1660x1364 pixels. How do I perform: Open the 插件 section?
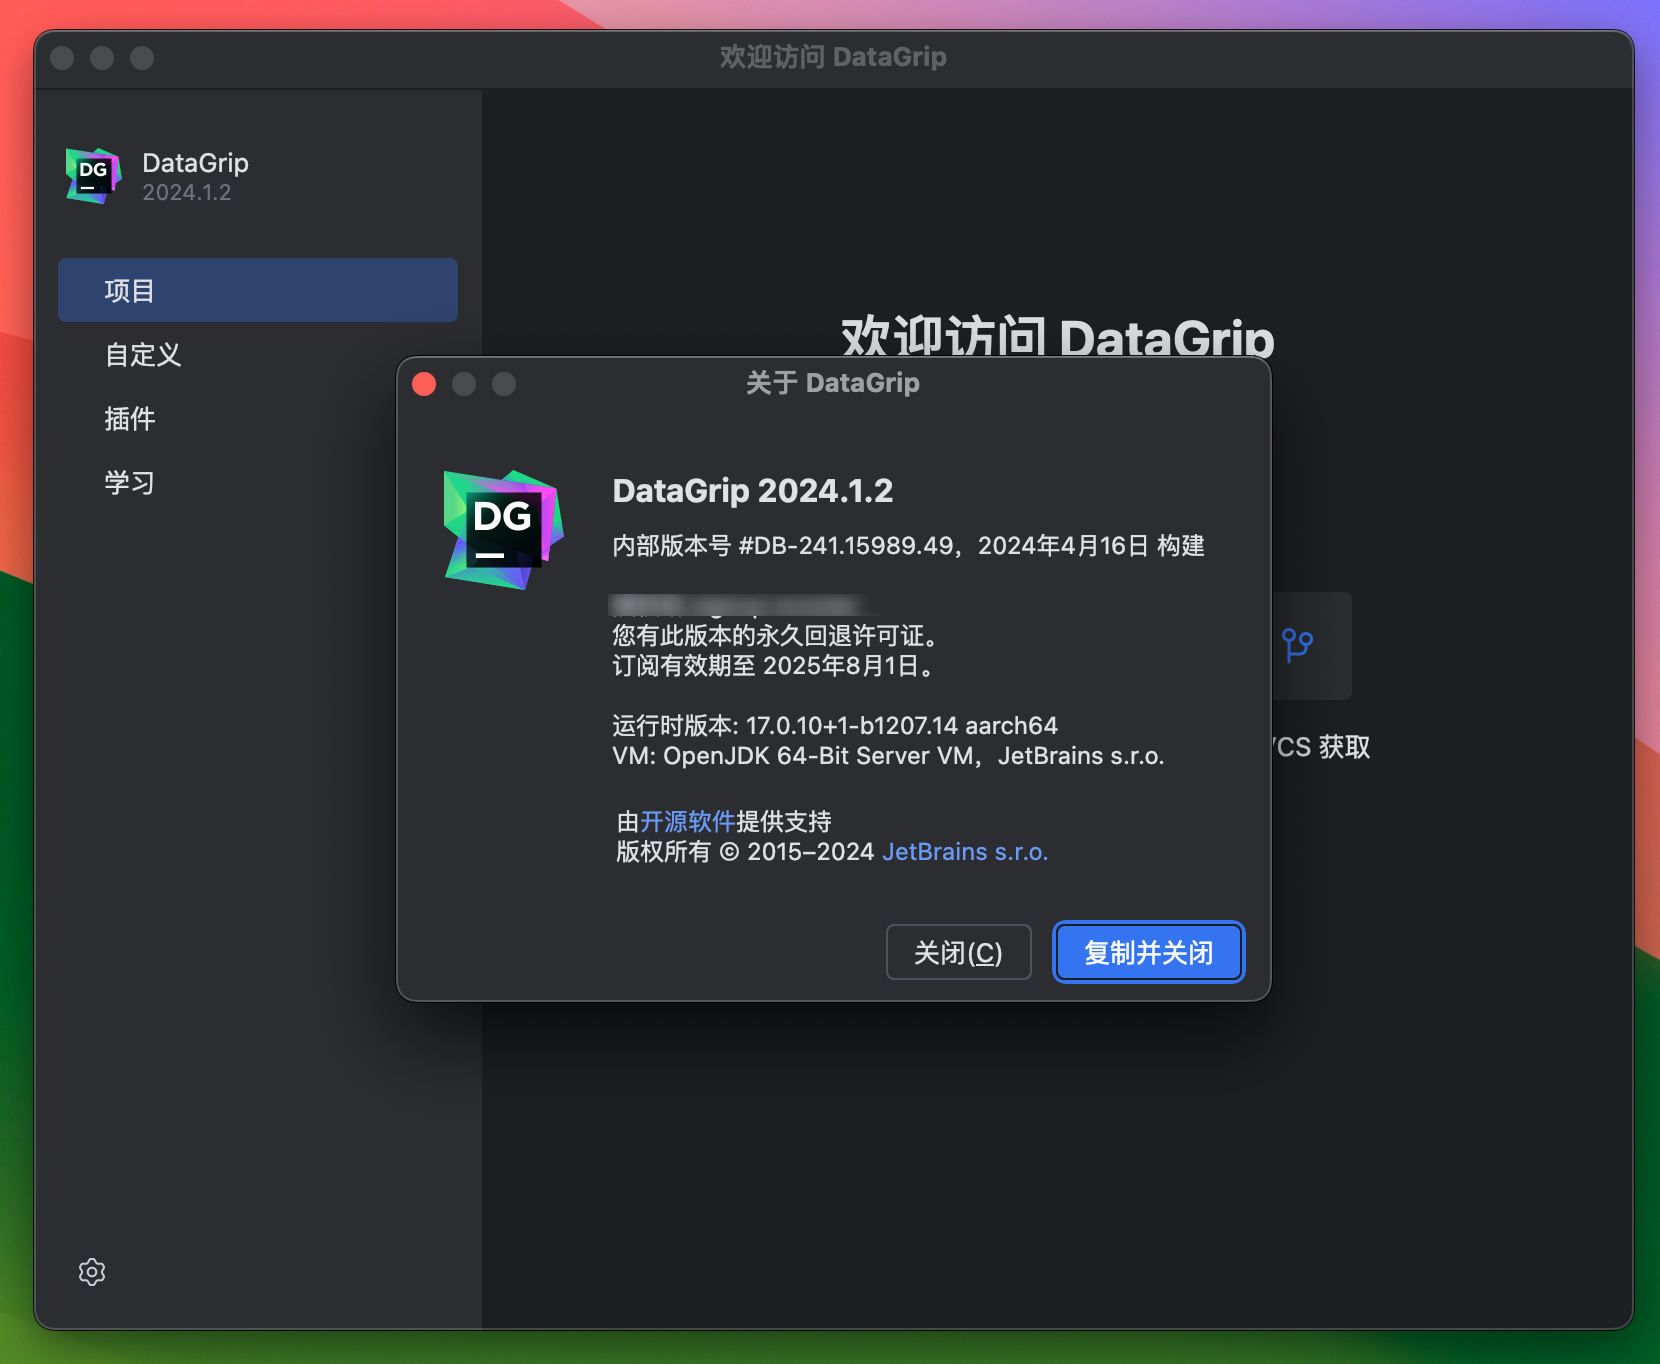[x=130, y=419]
